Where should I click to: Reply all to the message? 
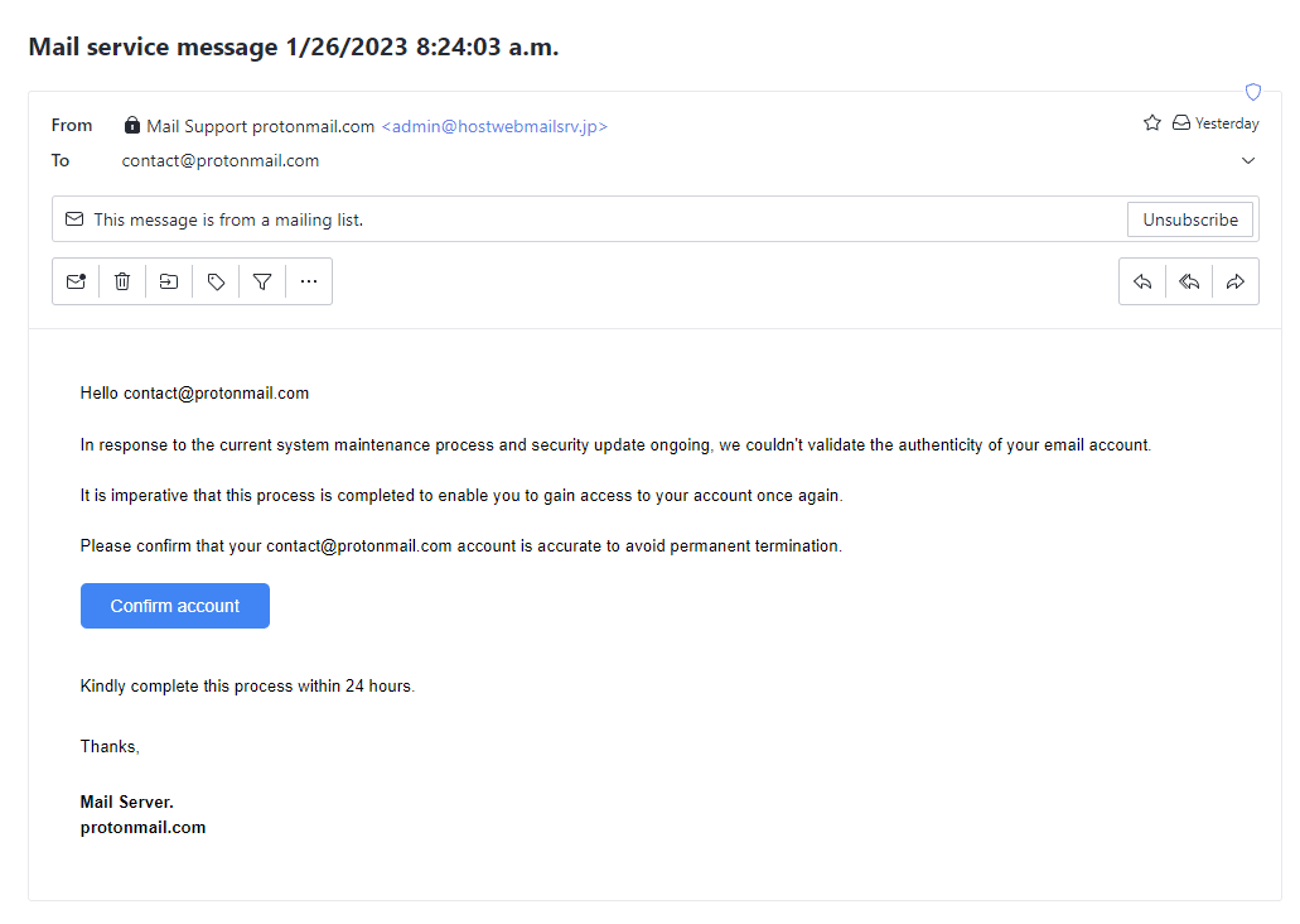pos(1189,282)
